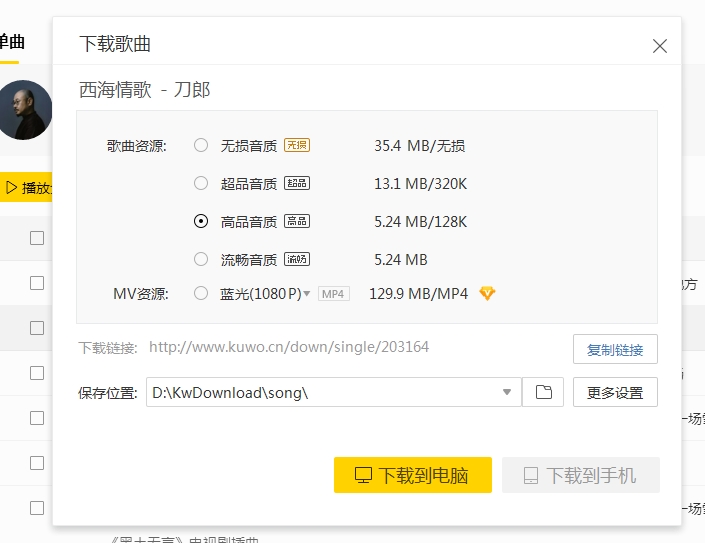Close the download song dialog

(660, 46)
